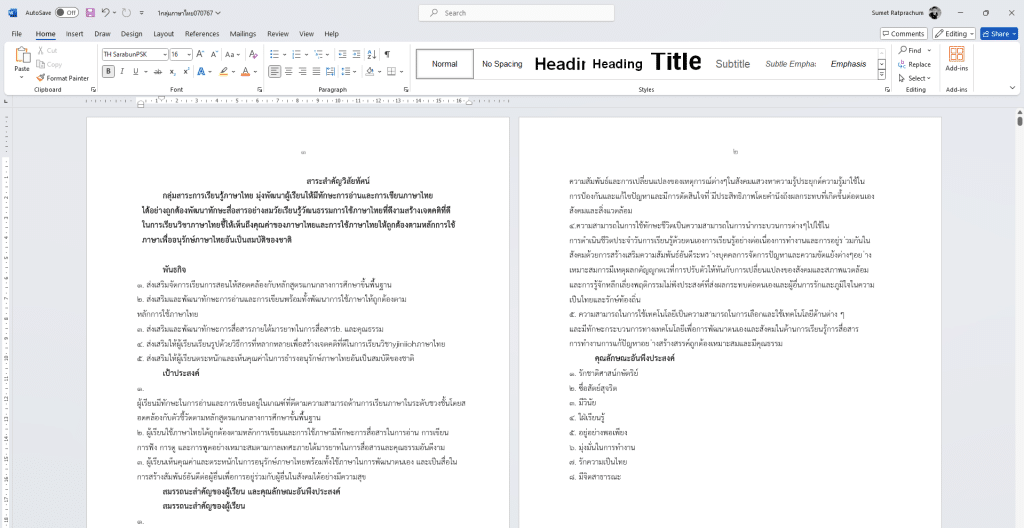Apply italic formatting to text
1024x528 pixels.
coord(121,71)
